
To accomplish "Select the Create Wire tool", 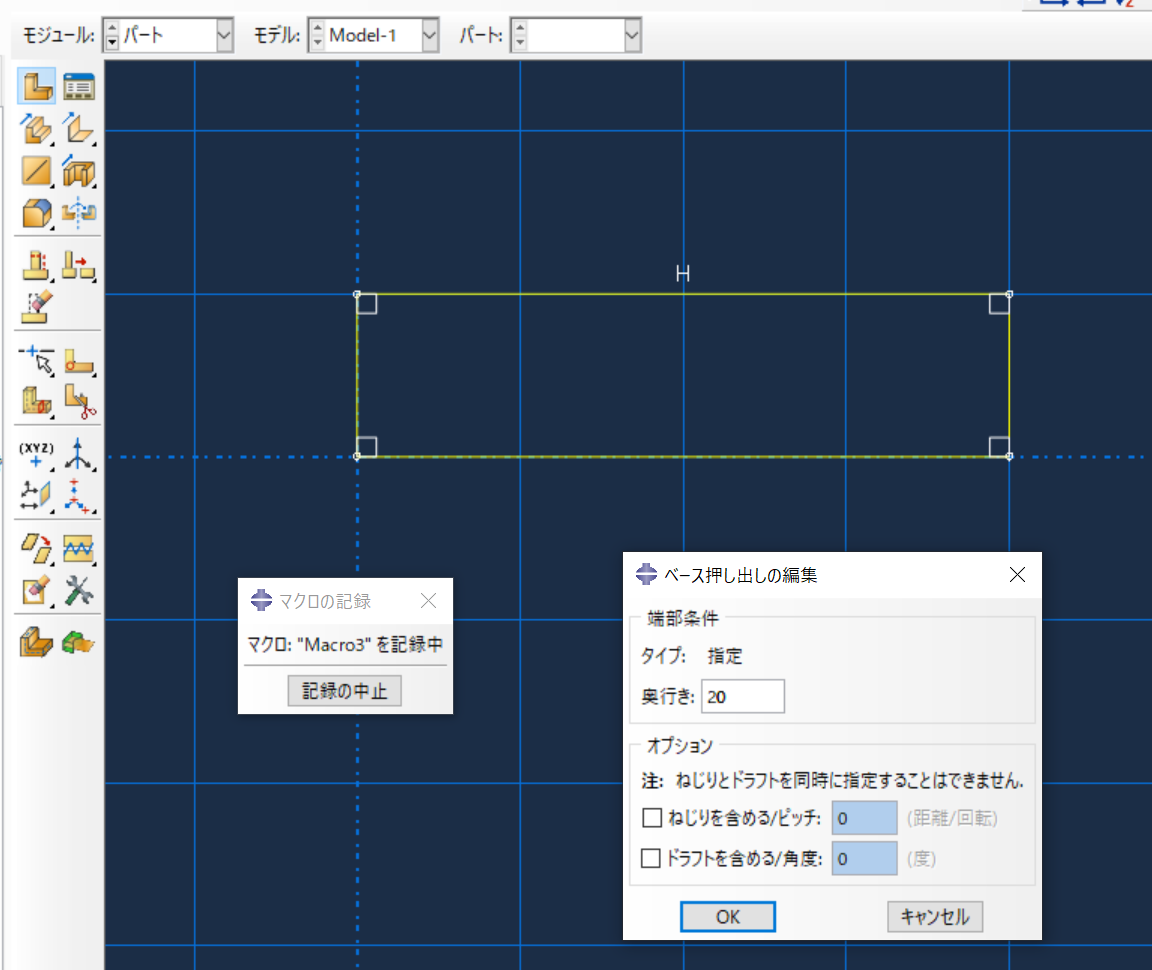I will (37, 171).
